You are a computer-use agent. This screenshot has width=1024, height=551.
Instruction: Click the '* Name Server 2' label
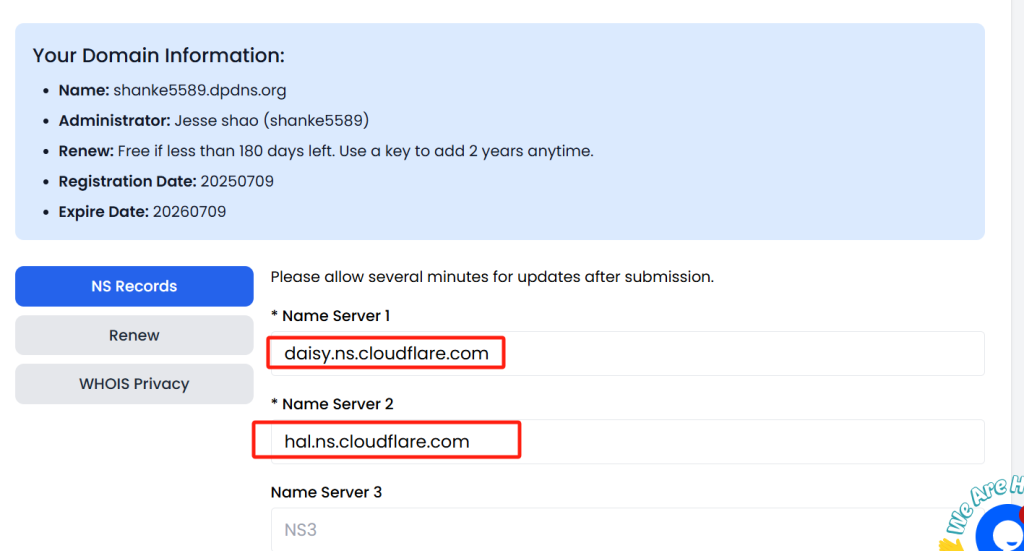click(332, 404)
